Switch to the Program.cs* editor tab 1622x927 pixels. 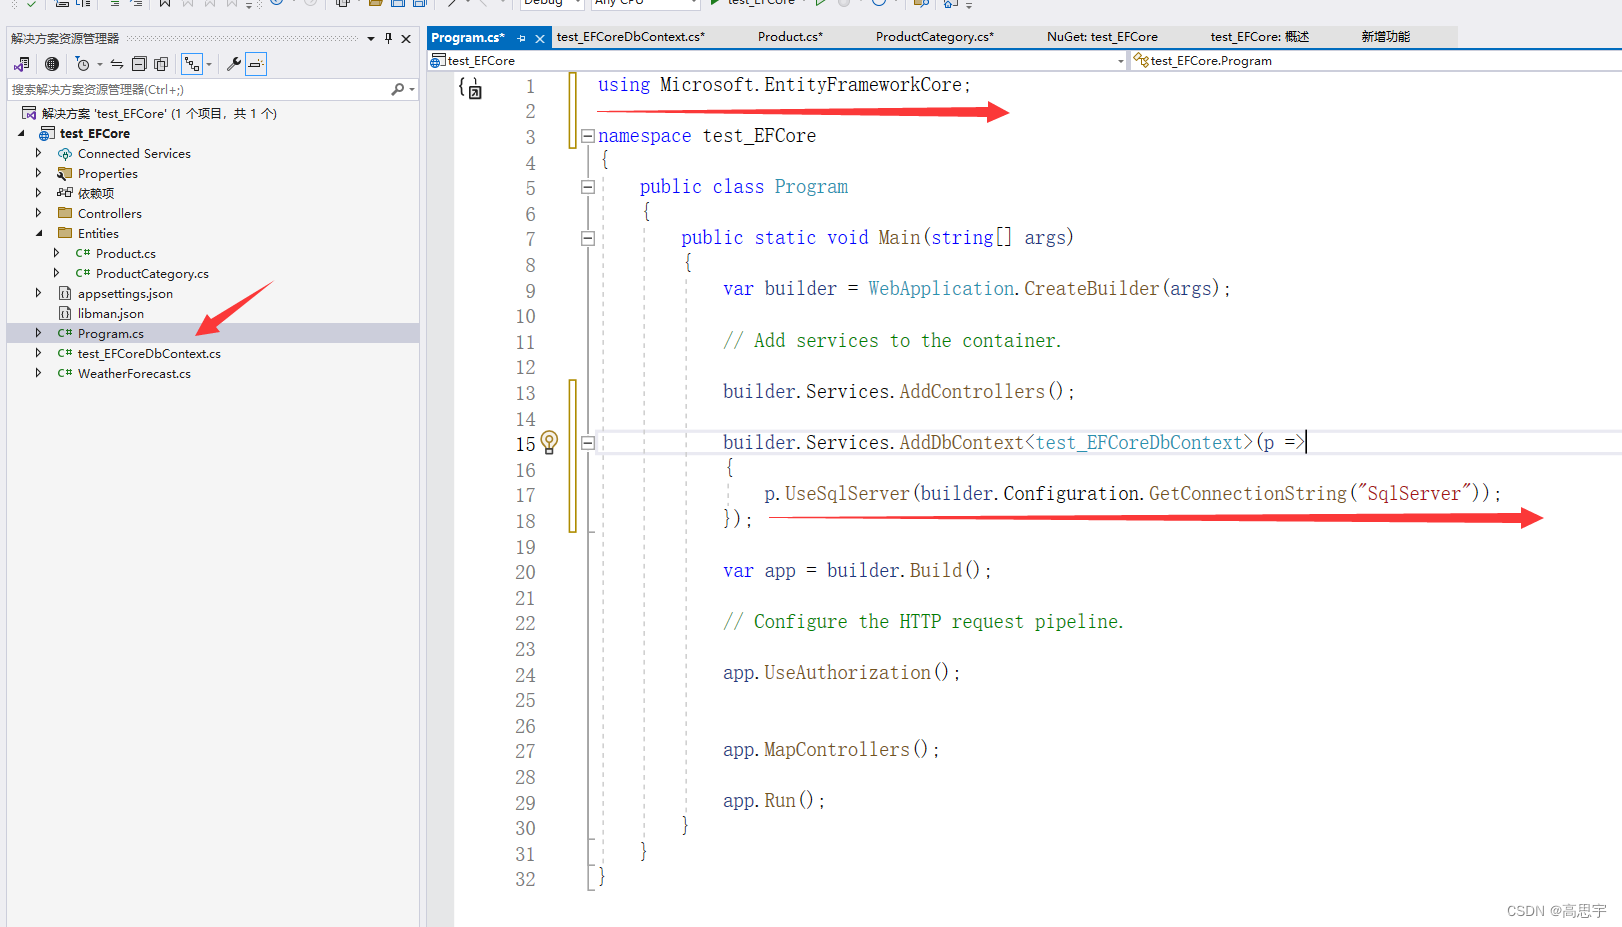coord(468,37)
